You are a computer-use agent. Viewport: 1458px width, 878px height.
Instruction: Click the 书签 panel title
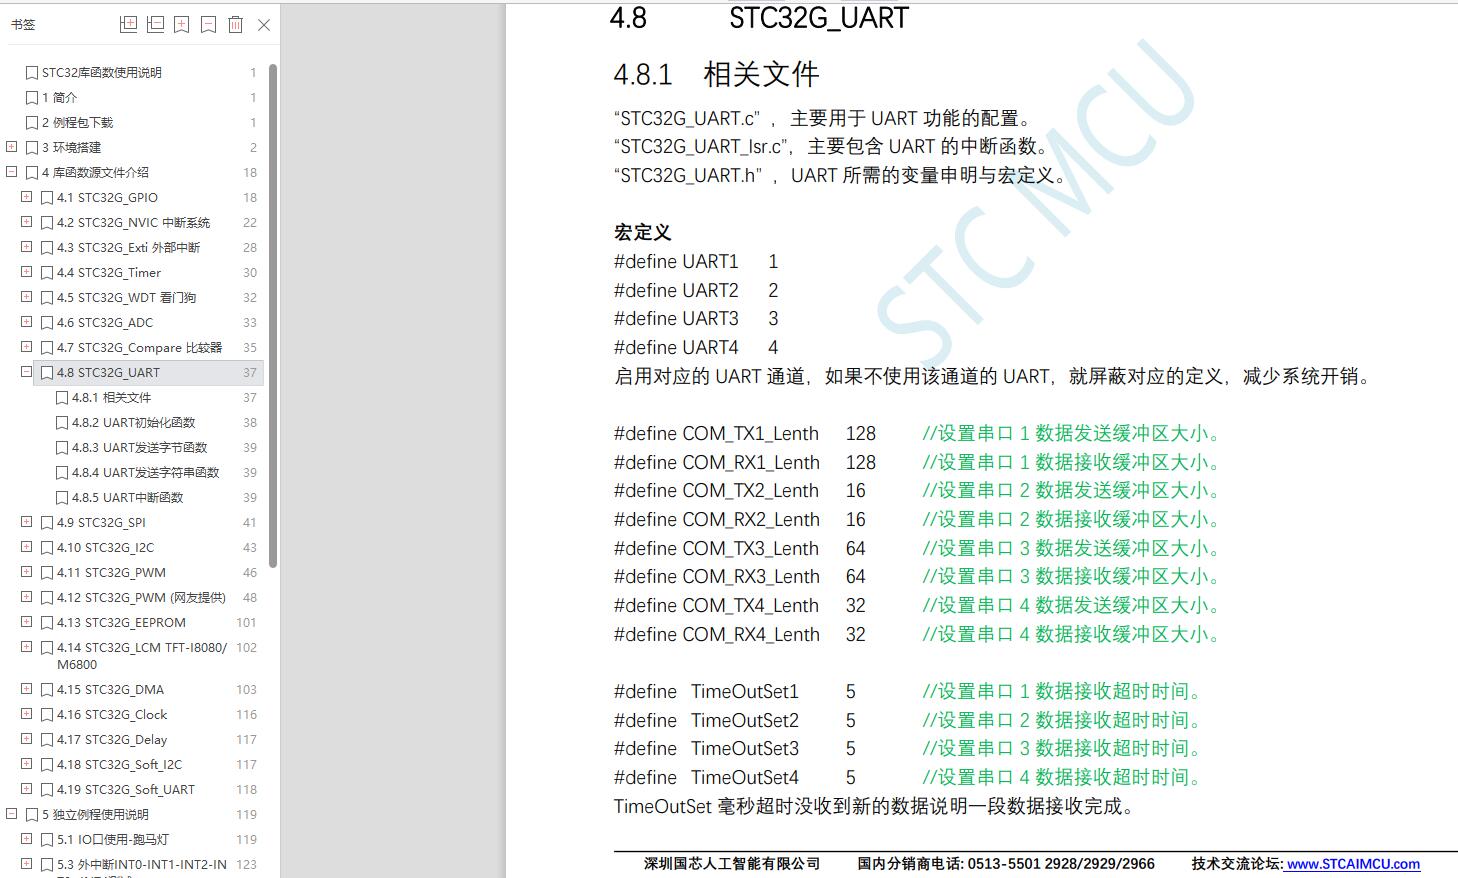pos(23,25)
